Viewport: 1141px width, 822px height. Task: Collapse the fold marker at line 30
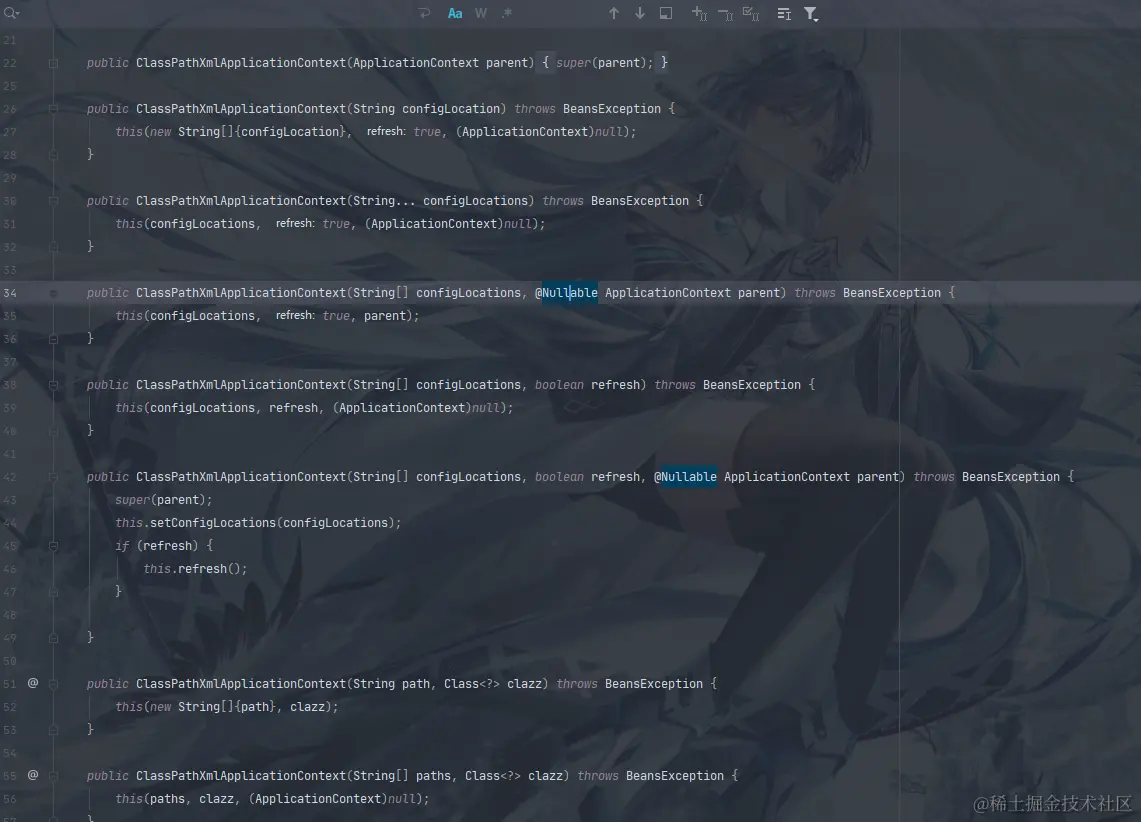pos(53,201)
